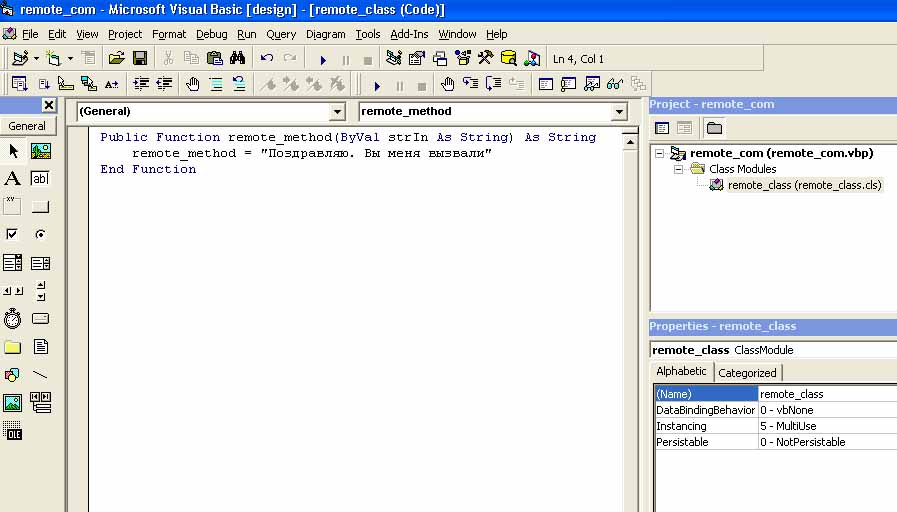
Task: Start the project with the Run arrow
Action: [x=323, y=59]
